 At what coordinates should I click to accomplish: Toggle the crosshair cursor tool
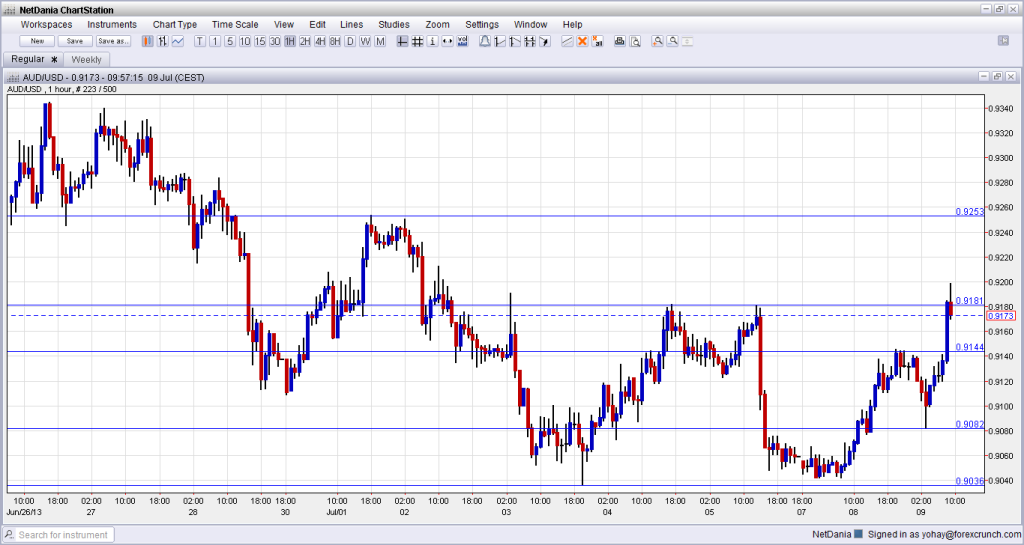click(402, 41)
